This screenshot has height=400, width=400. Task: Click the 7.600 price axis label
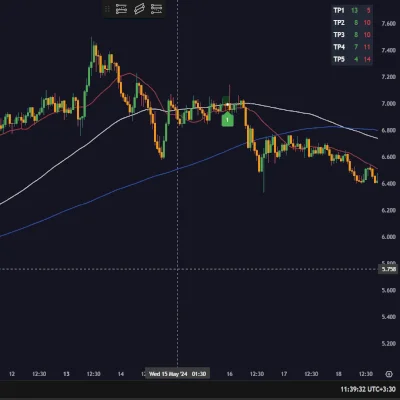click(389, 24)
